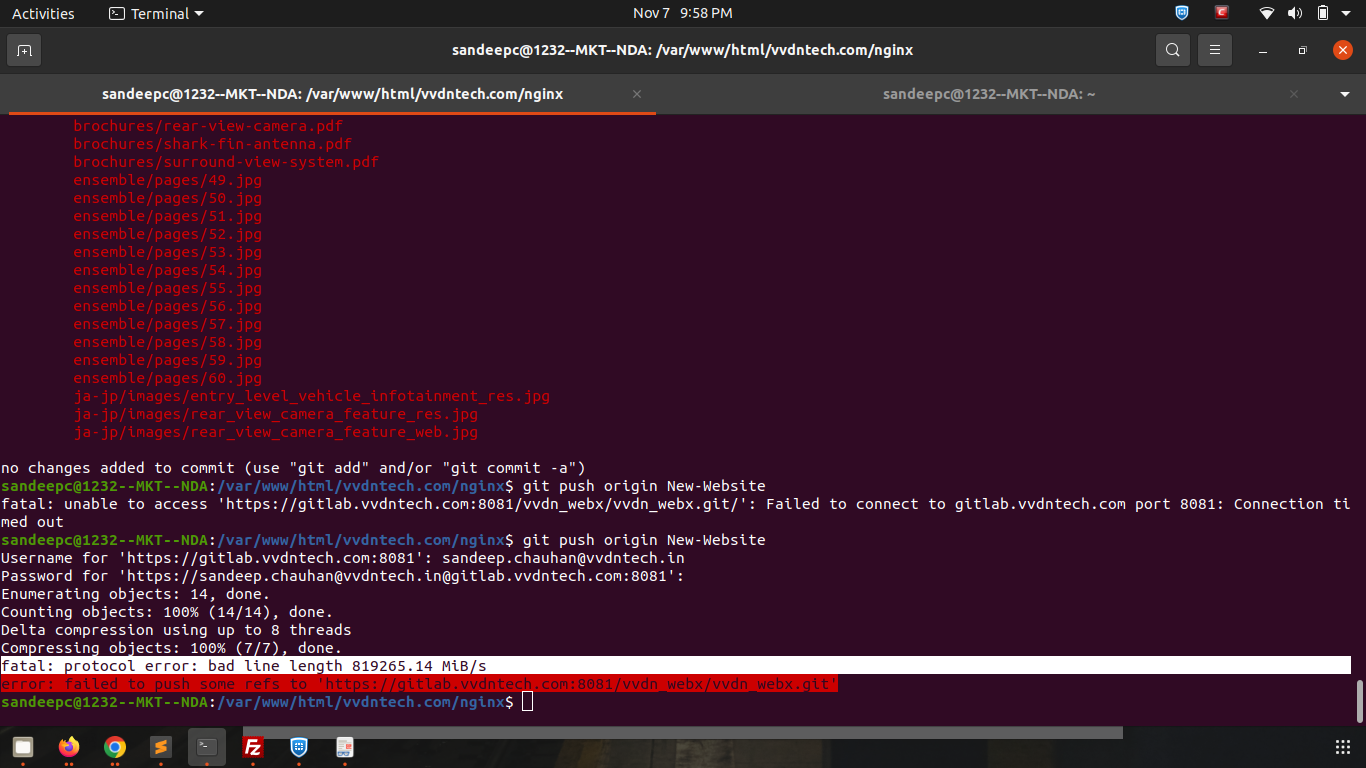Expand the system status menu arrow

click(1347, 13)
